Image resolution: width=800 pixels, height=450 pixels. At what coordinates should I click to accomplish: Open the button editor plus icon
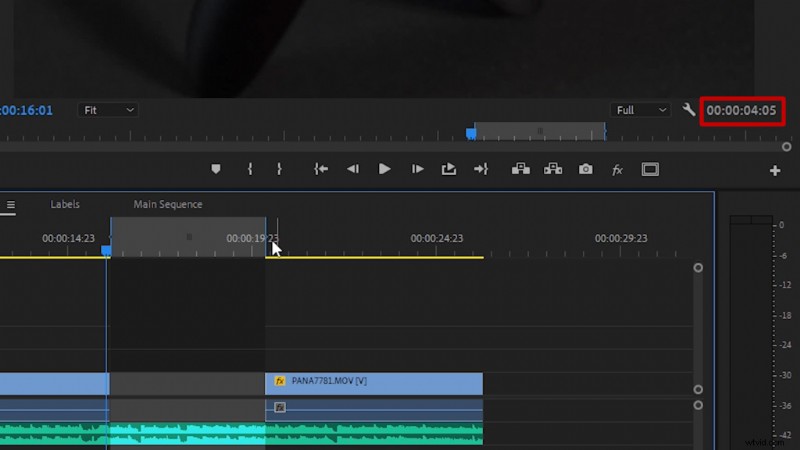pos(775,170)
